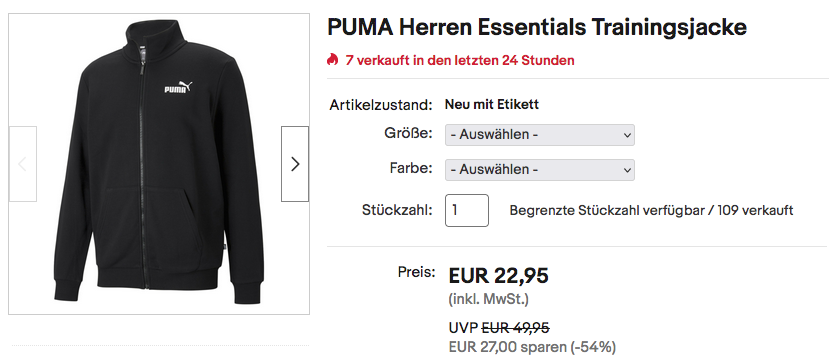
Task: Open the Farbe Auswählen dropdown
Action: pyautogui.click(x=540, y=170)
